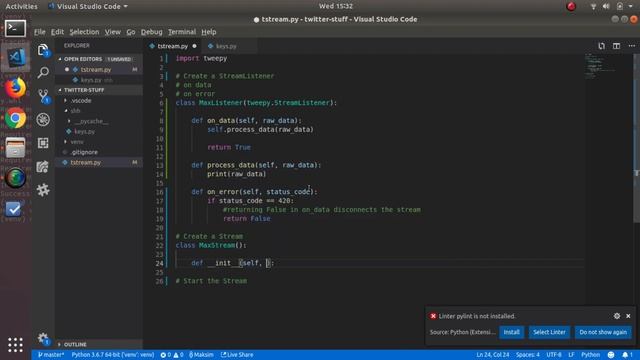Launch Terminal from the Ubuntu dock
Screen dimensions: 640x360
(15, 29)
